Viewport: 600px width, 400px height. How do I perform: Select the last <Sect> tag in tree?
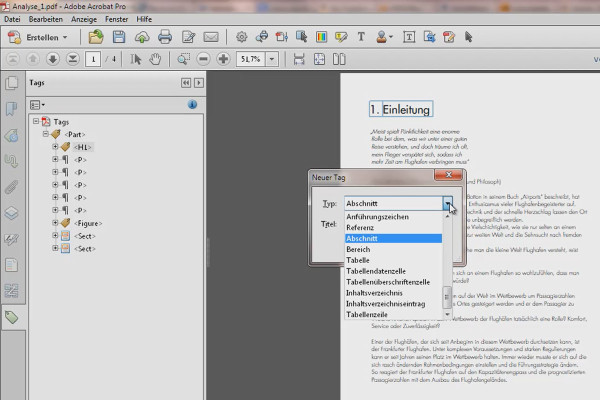click(x=85, y=249)
